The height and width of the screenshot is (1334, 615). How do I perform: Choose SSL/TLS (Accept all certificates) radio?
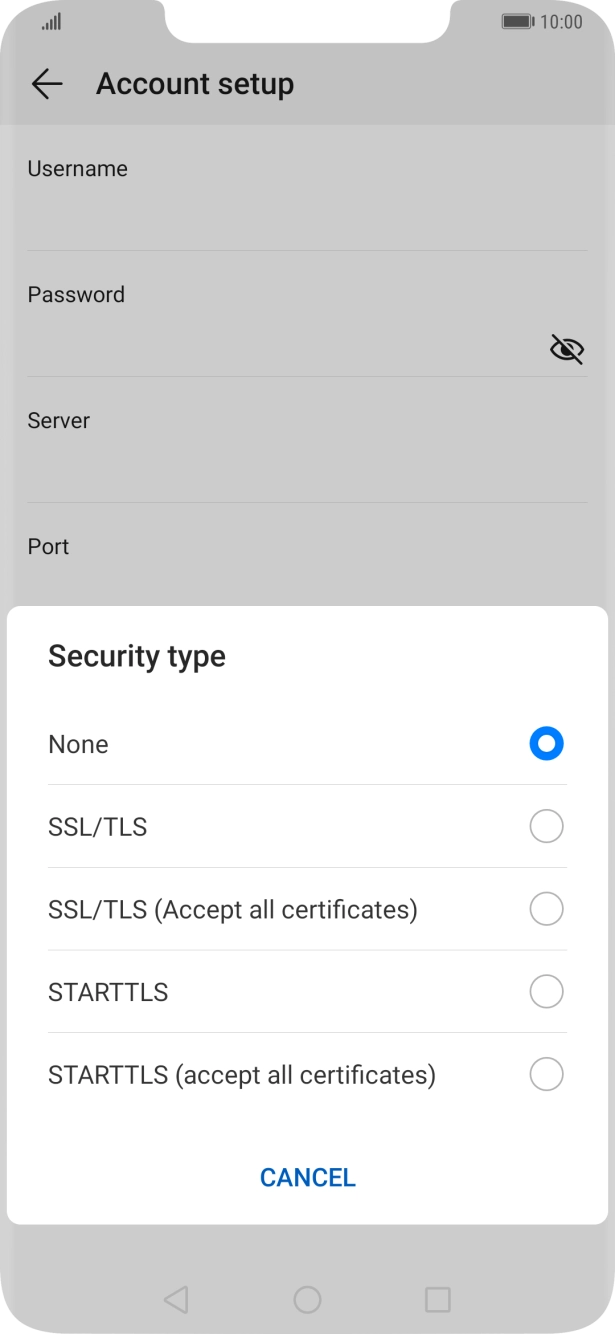546,909
